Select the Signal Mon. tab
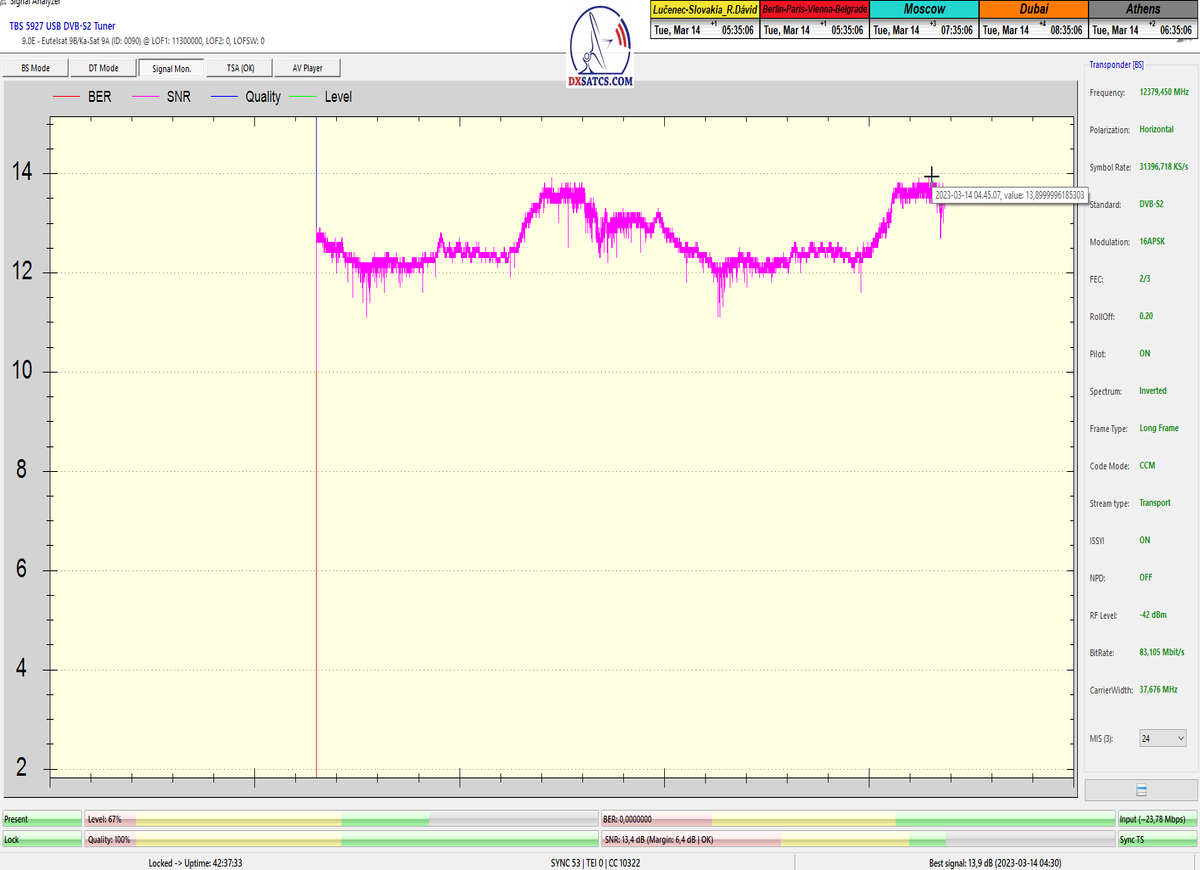1200x870 pixels. (x=171, y=68)
